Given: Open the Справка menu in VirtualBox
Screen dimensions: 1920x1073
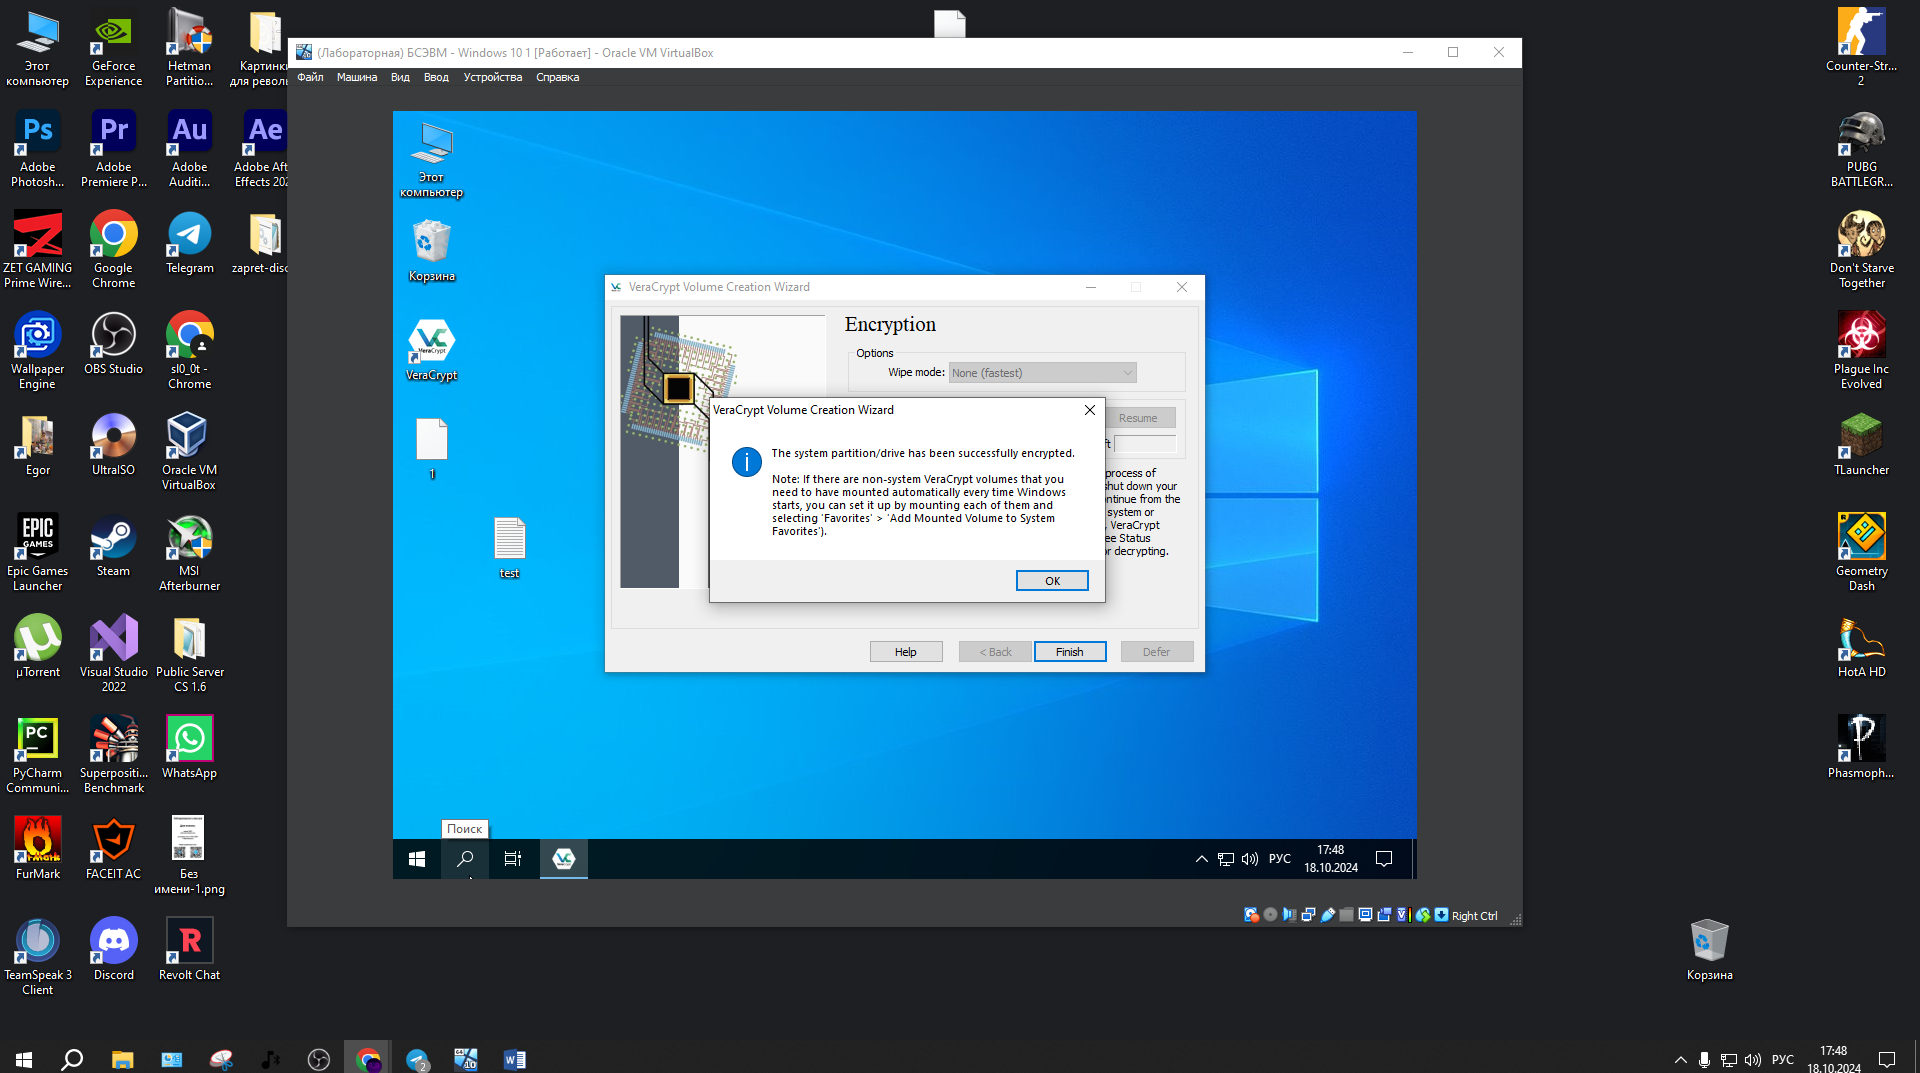Looking at the screenshot, I should (557, 77).
